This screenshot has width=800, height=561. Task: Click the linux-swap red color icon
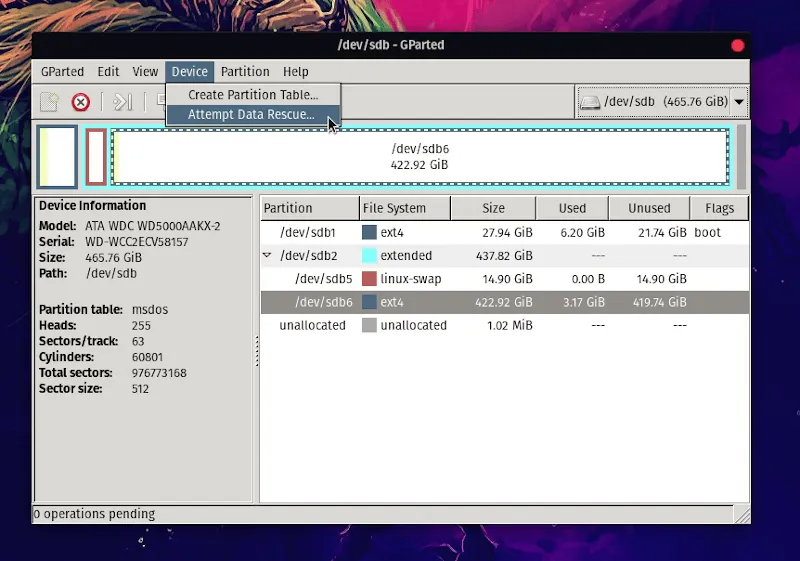tap(369, 279)
